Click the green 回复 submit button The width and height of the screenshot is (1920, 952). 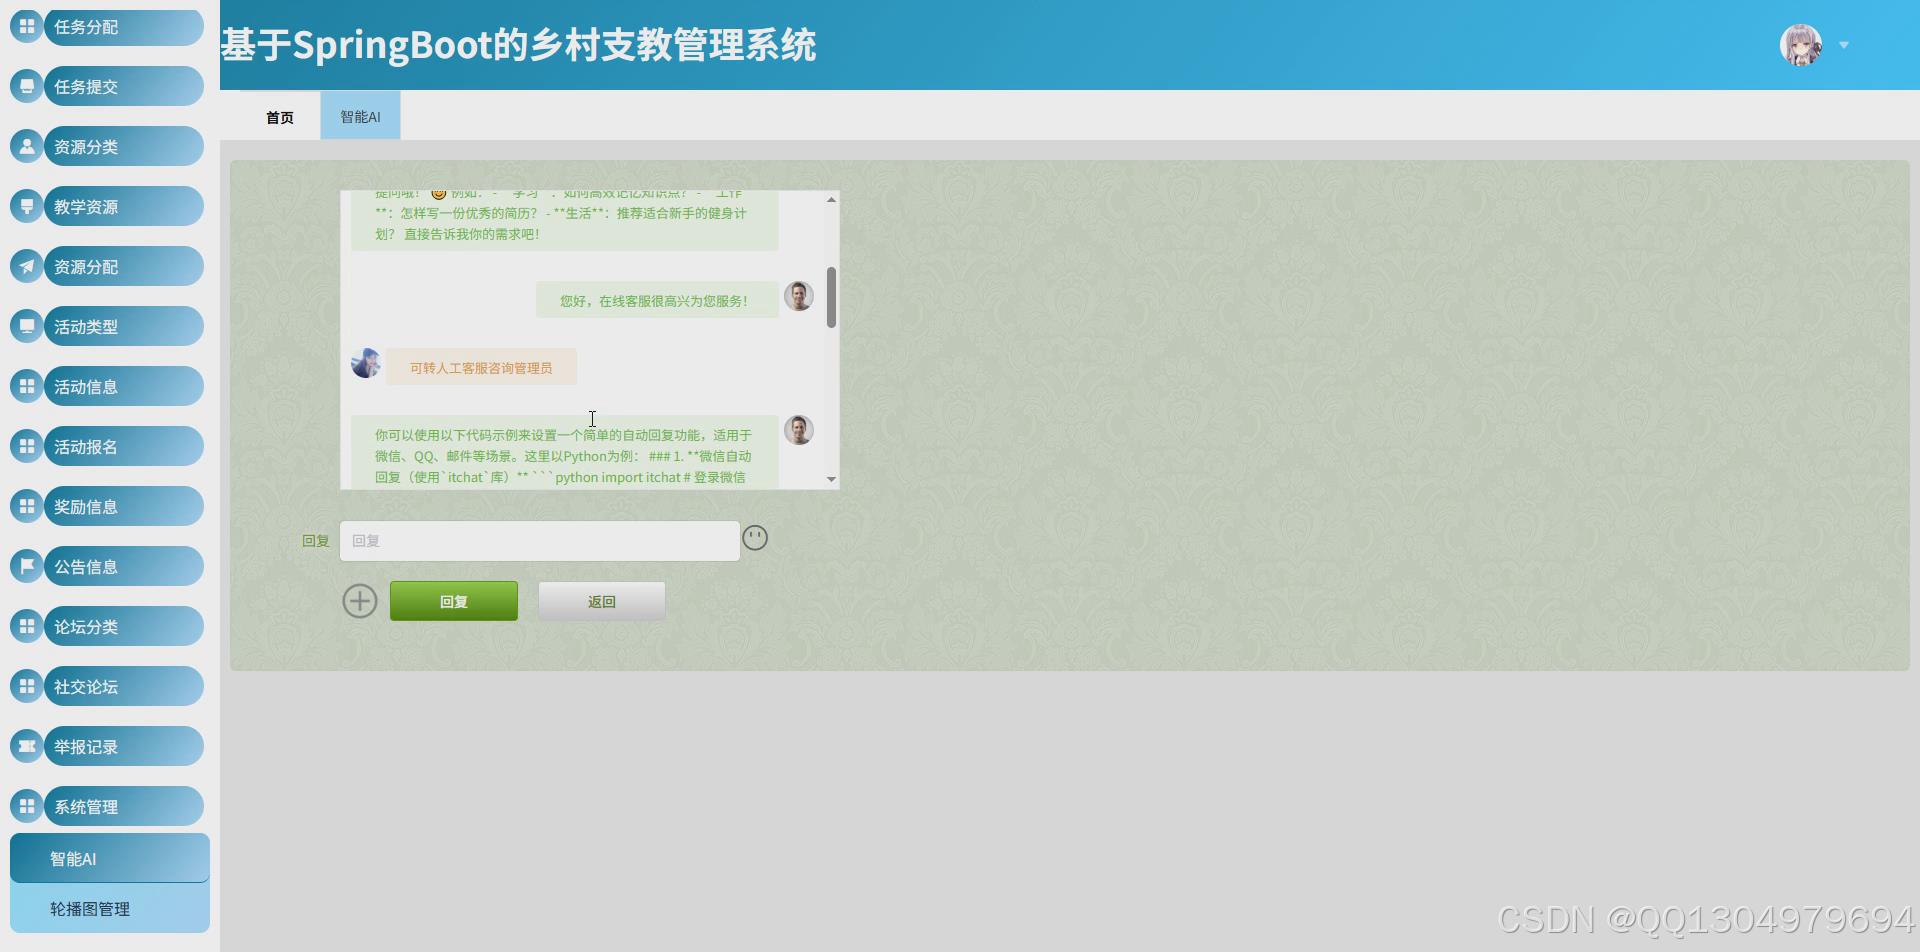click(453, 600)
